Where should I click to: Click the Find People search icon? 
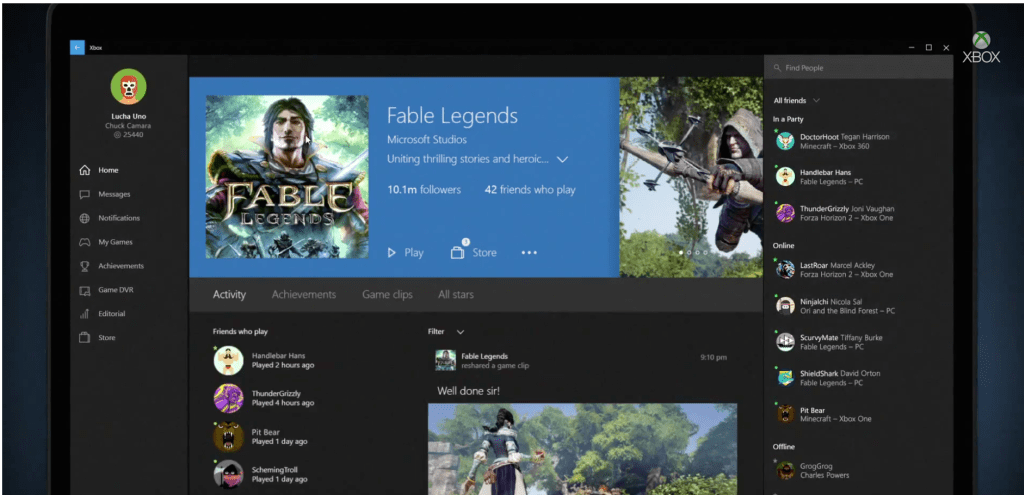coord(777,68)
